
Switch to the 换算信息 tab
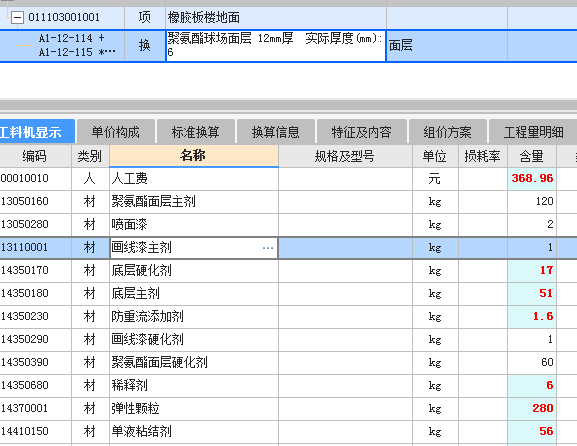click(275, 132)
